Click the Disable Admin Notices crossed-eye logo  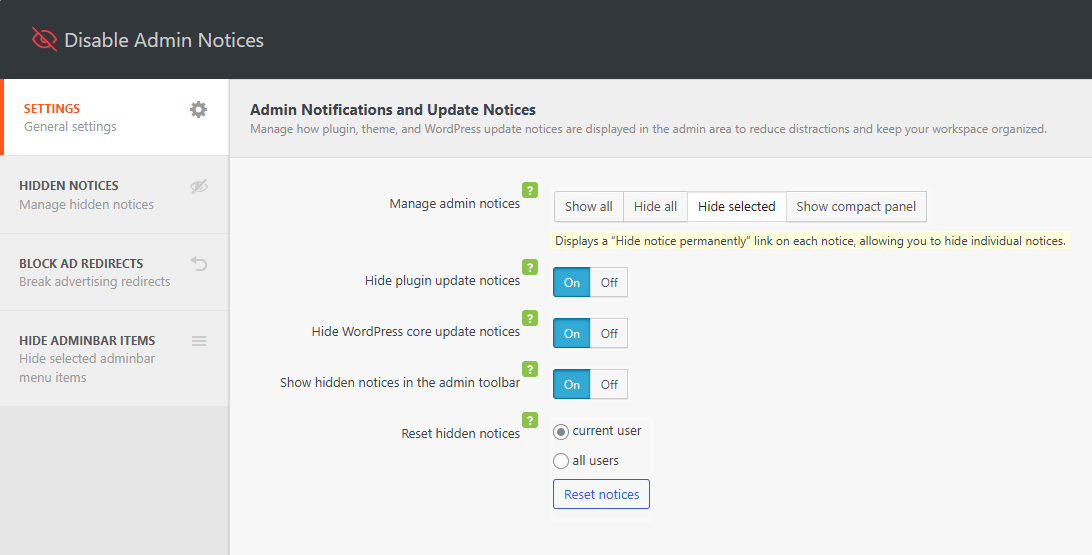pos(44,40)
